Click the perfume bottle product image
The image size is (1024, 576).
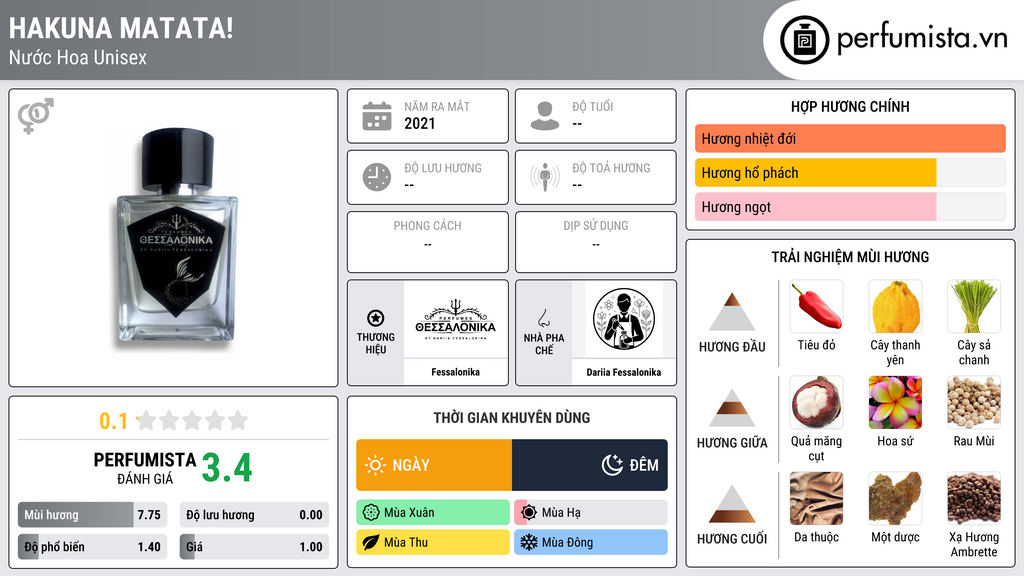[175, 238]
